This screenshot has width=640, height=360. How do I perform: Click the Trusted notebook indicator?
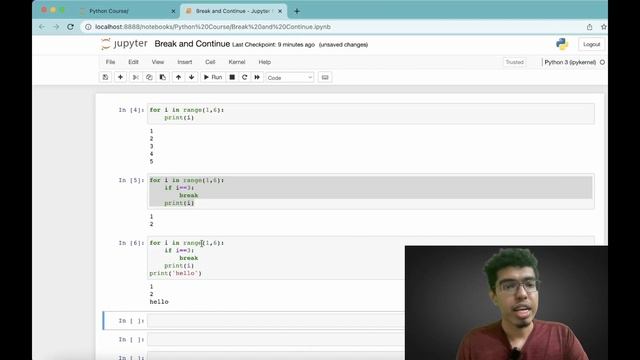pyautogui.click(x=514, y=62)
